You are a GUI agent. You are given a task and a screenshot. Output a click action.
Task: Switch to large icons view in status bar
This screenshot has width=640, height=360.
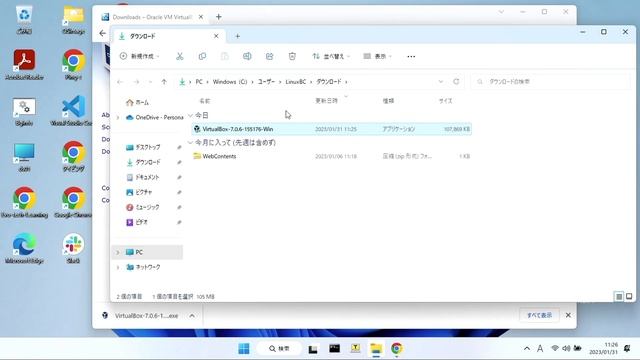pyautogui.click(x=629, y=296)
